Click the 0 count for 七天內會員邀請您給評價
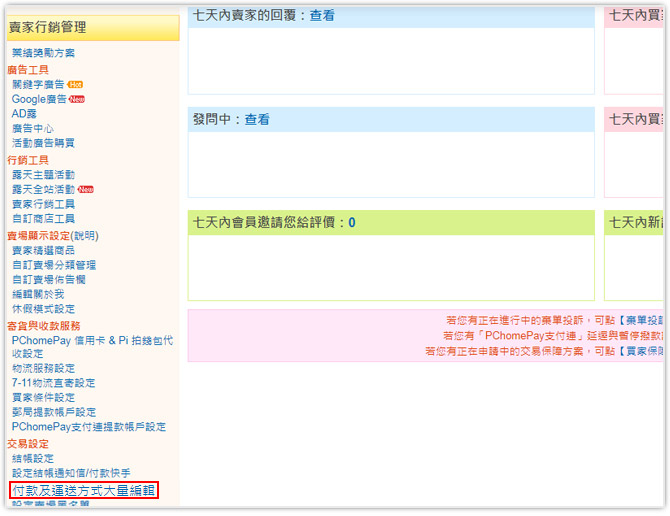The width and height of the screenshot is (670, 516). (352, 222)
